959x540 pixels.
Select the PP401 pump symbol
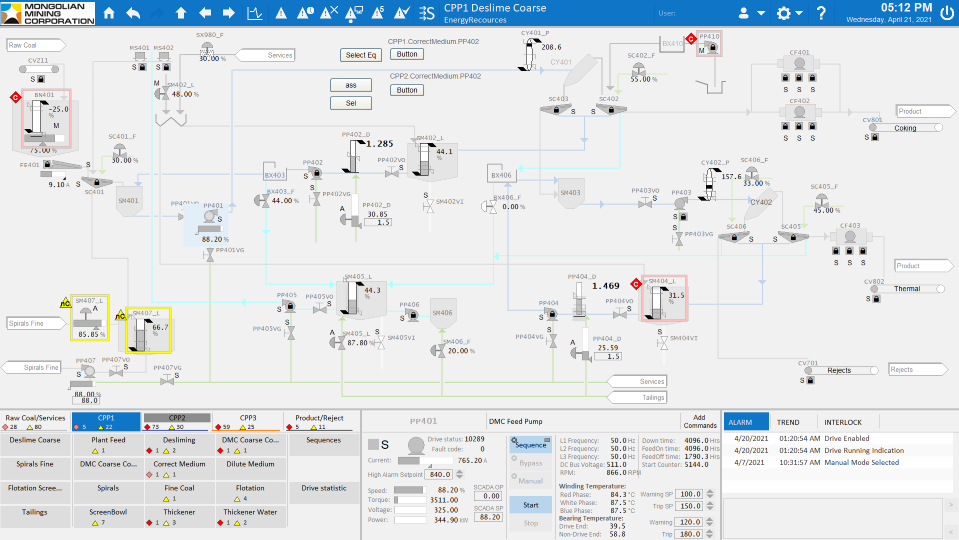(210, 216)
